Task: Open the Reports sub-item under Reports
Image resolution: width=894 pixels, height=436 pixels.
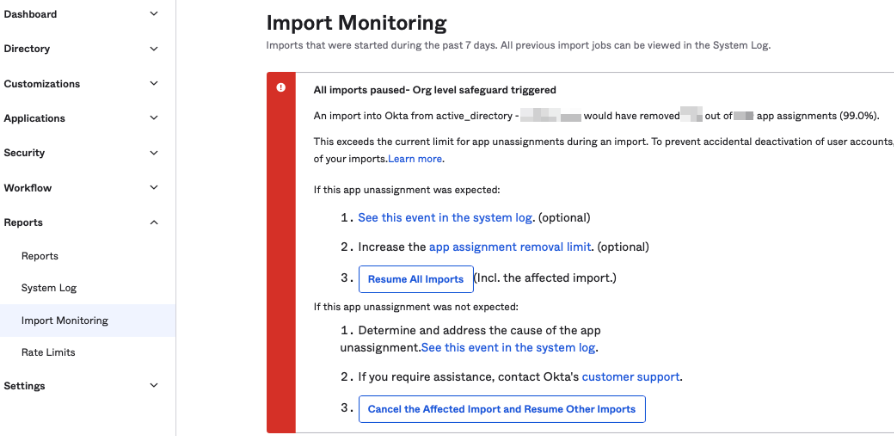Action: click(x=40, y=256)
